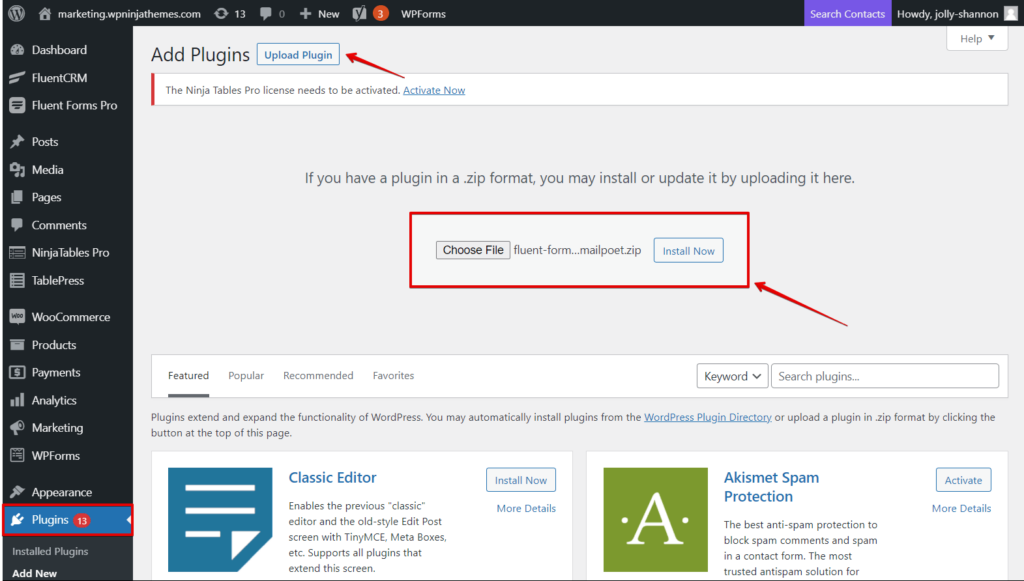The height and width of the screenshot is (581, 1024).
Task: Click the WordPress logo in admin bar
Action: (x=17, y=13)
